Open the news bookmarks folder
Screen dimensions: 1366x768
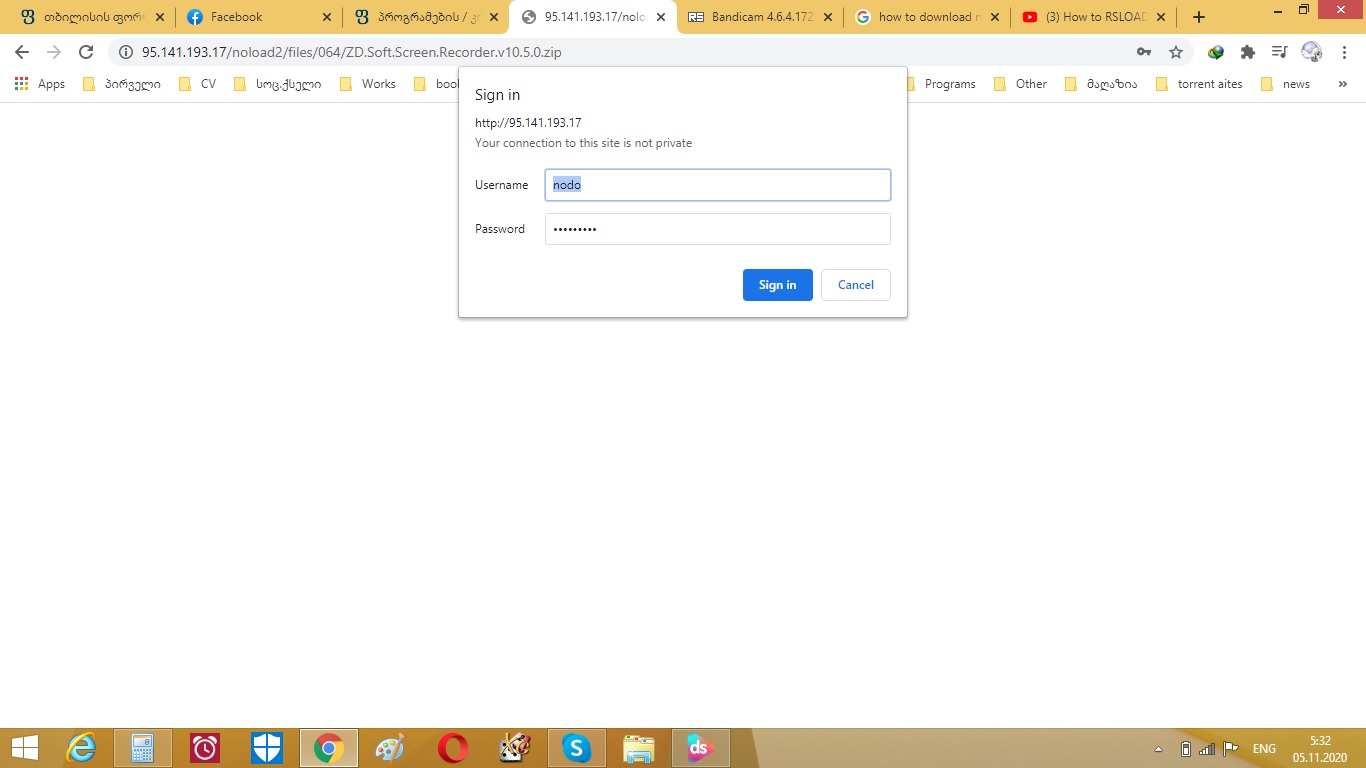(x=1285, y=84)
